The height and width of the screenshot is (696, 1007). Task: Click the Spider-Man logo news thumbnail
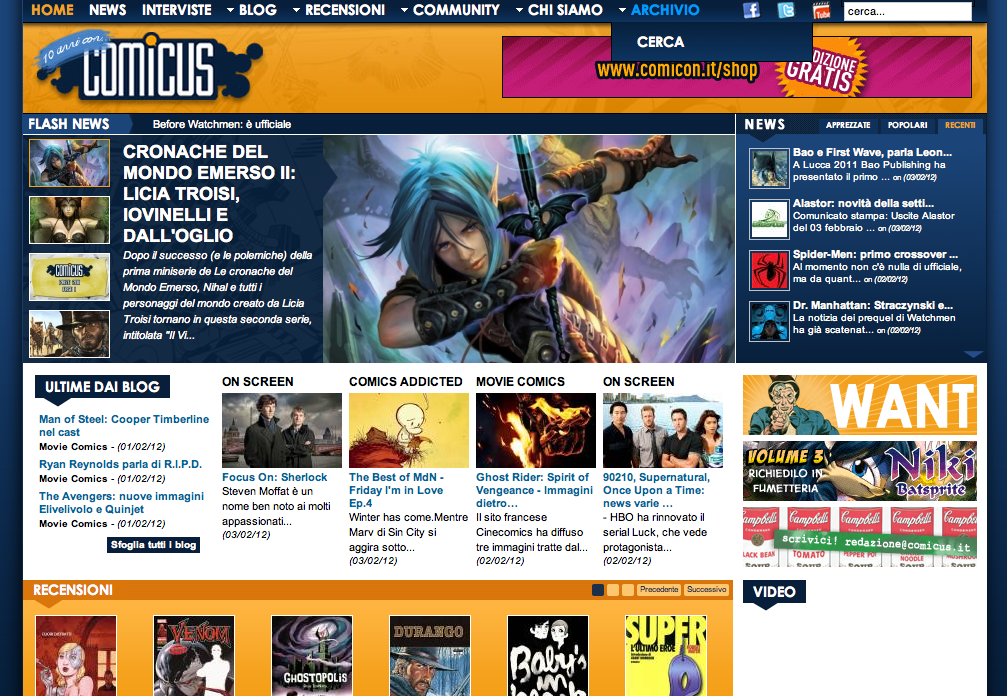[x=769, y=270]
